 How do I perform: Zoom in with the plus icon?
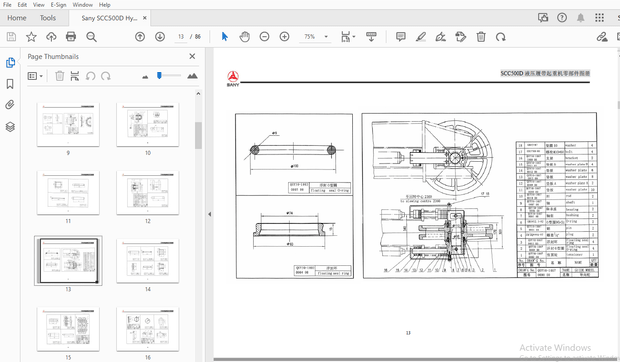click(284, 37)
